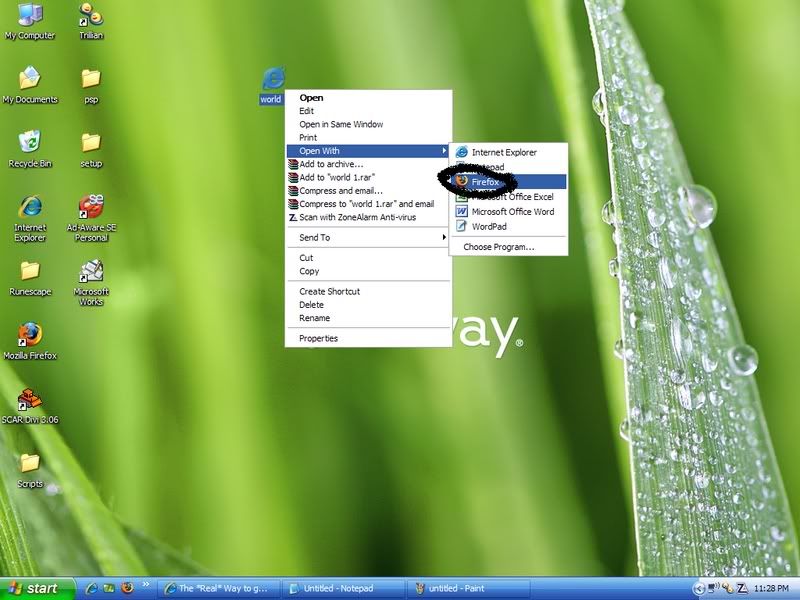Open the My Computer desktop icon
Screen dimensions: 800x600
(30, 16)
